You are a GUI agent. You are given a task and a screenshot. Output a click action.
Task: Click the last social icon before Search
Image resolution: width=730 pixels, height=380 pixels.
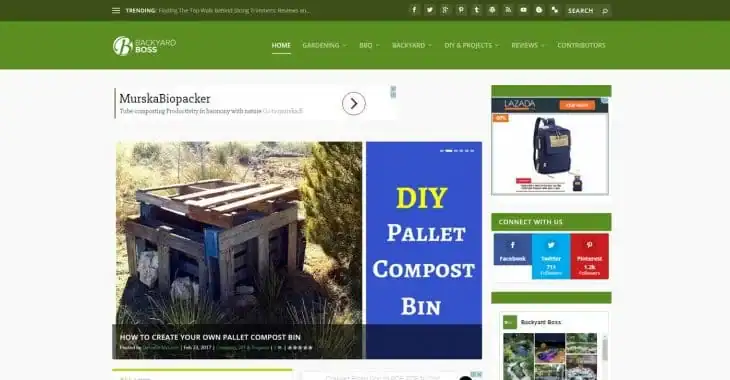[554, 10]
